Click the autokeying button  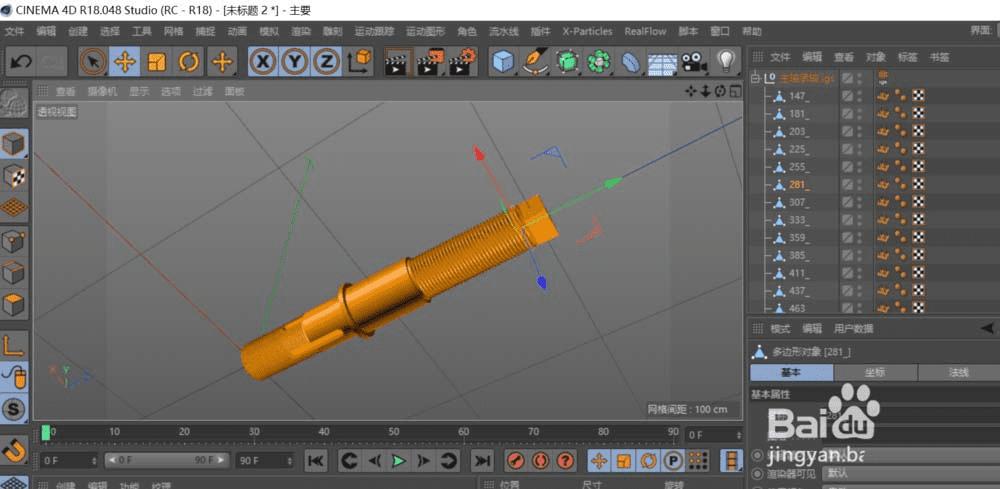pyautogui.click(x=540, y=460)
